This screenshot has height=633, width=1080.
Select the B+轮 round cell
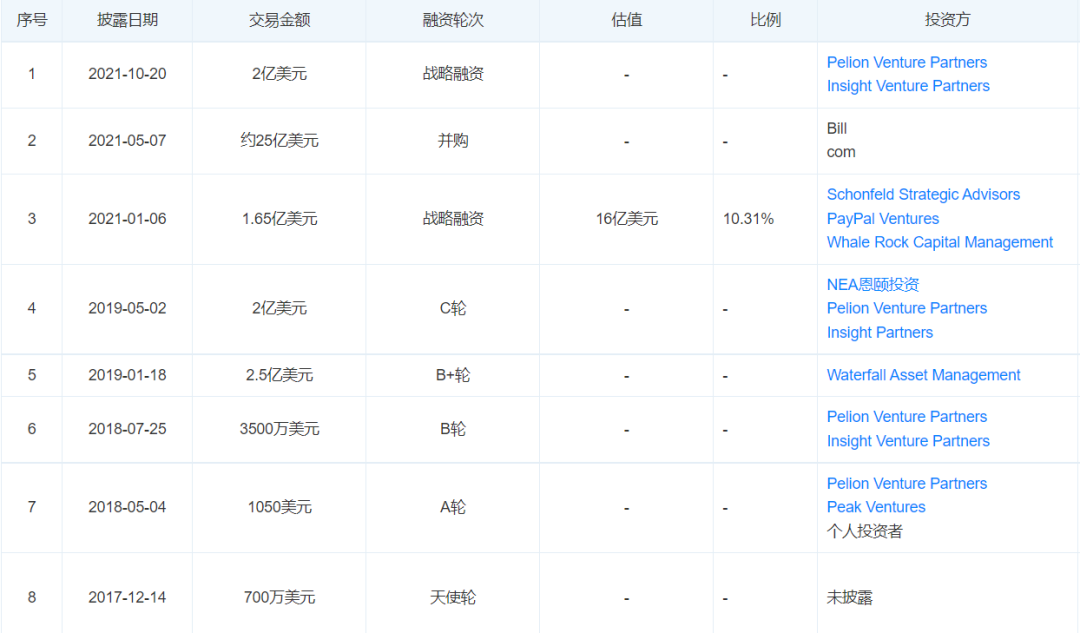(453, 375)
